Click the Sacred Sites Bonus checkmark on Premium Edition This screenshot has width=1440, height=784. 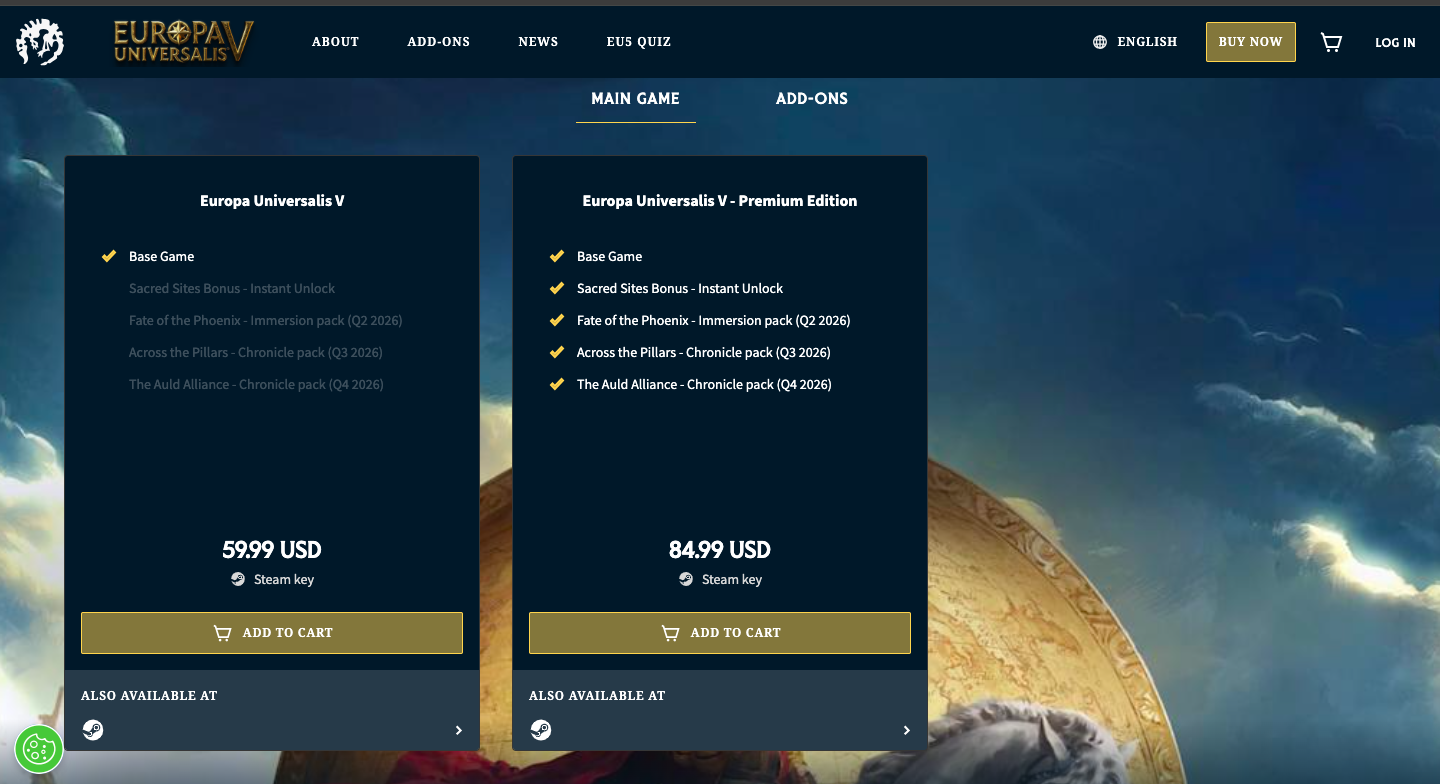pyautogui.click(x=557, y=288)
